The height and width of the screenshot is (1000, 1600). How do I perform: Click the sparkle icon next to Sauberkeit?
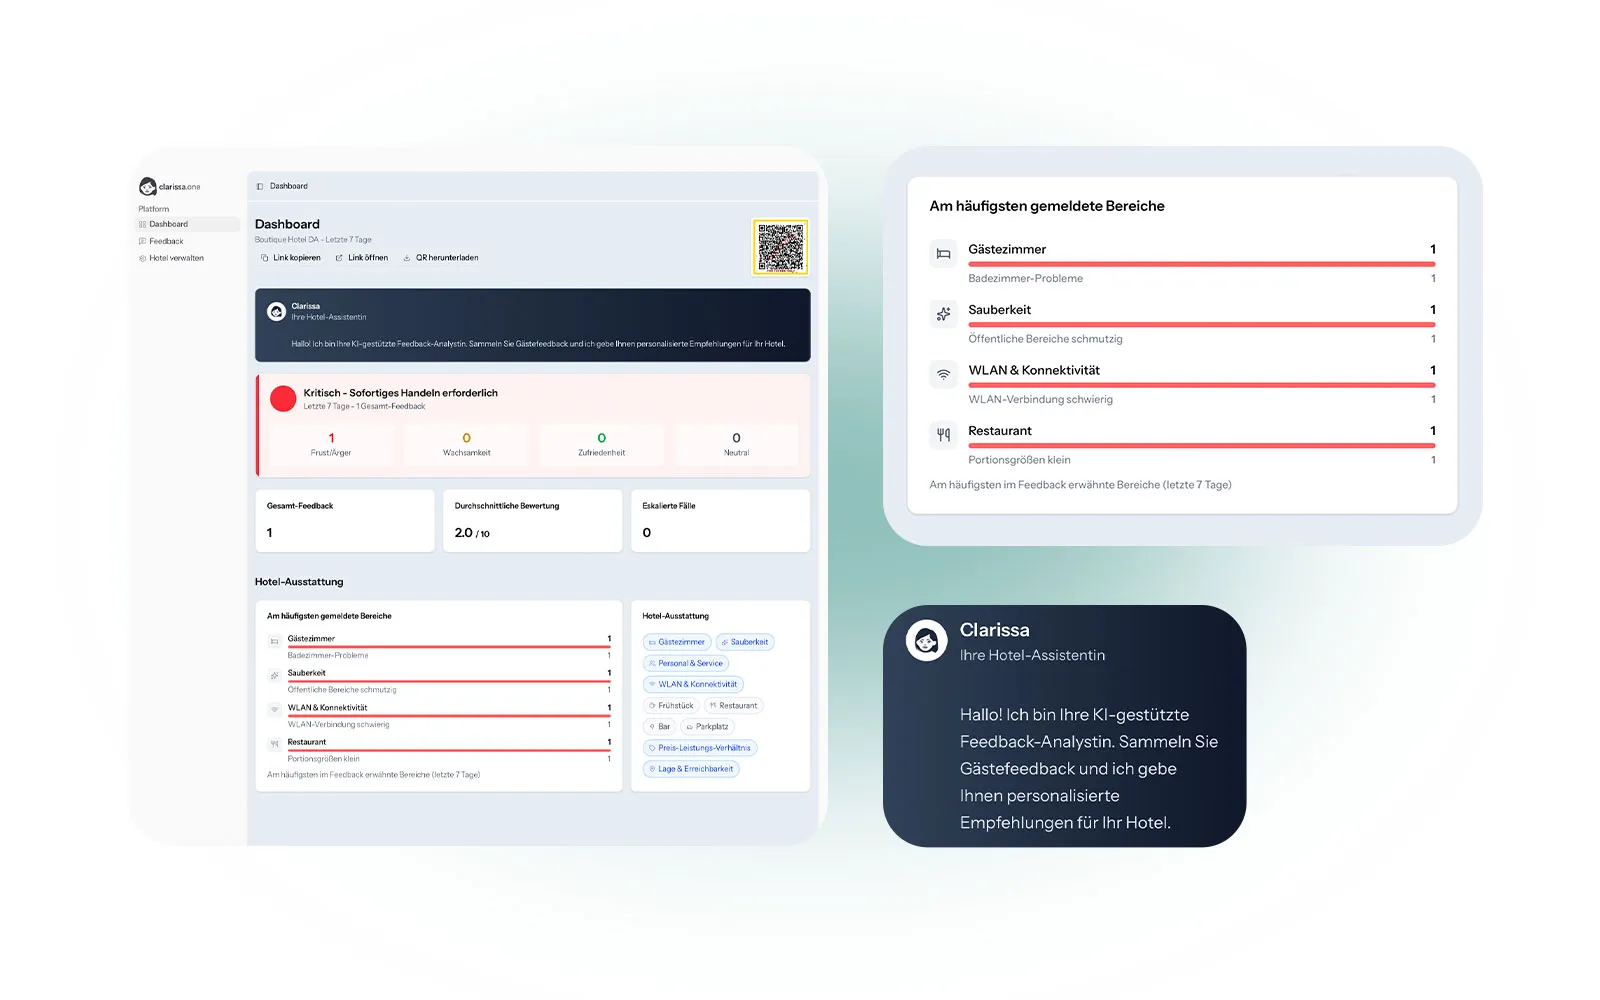[x=943, y=314]
